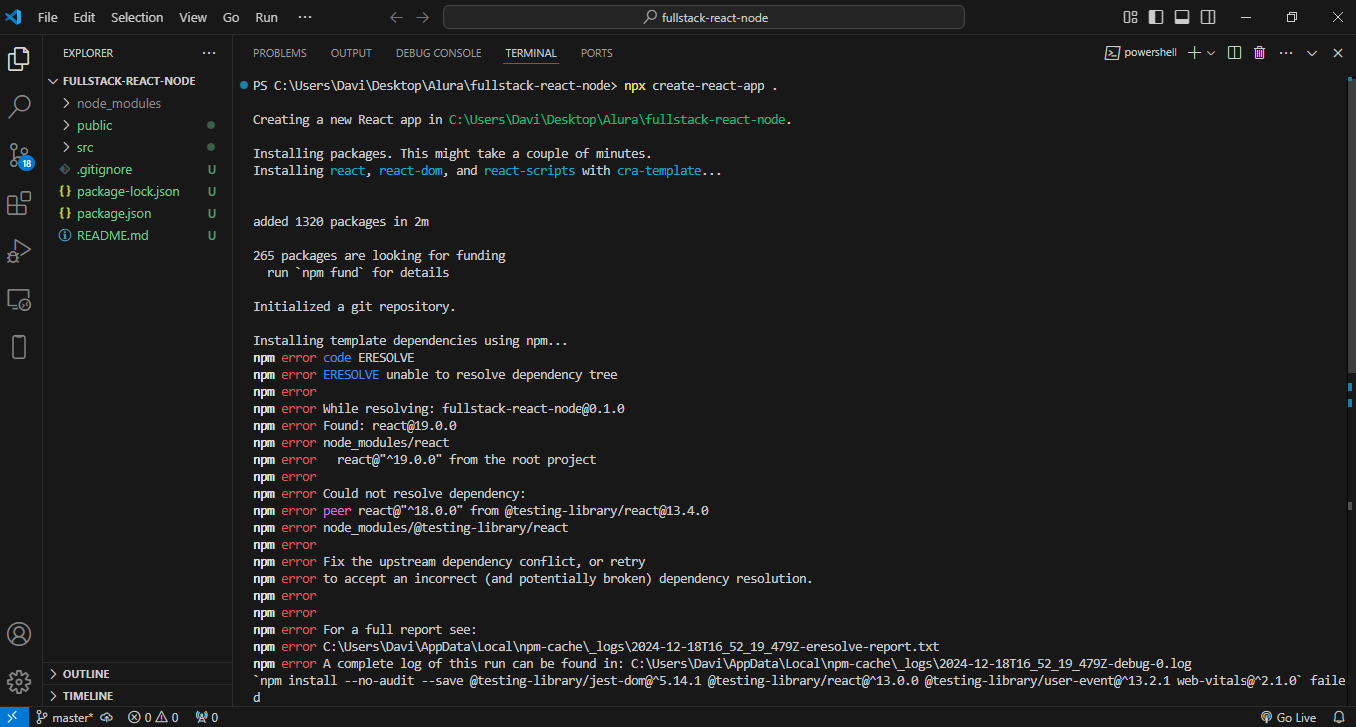Go forward using the navigation arrow
1356x727 pixels.
(423, 17)
